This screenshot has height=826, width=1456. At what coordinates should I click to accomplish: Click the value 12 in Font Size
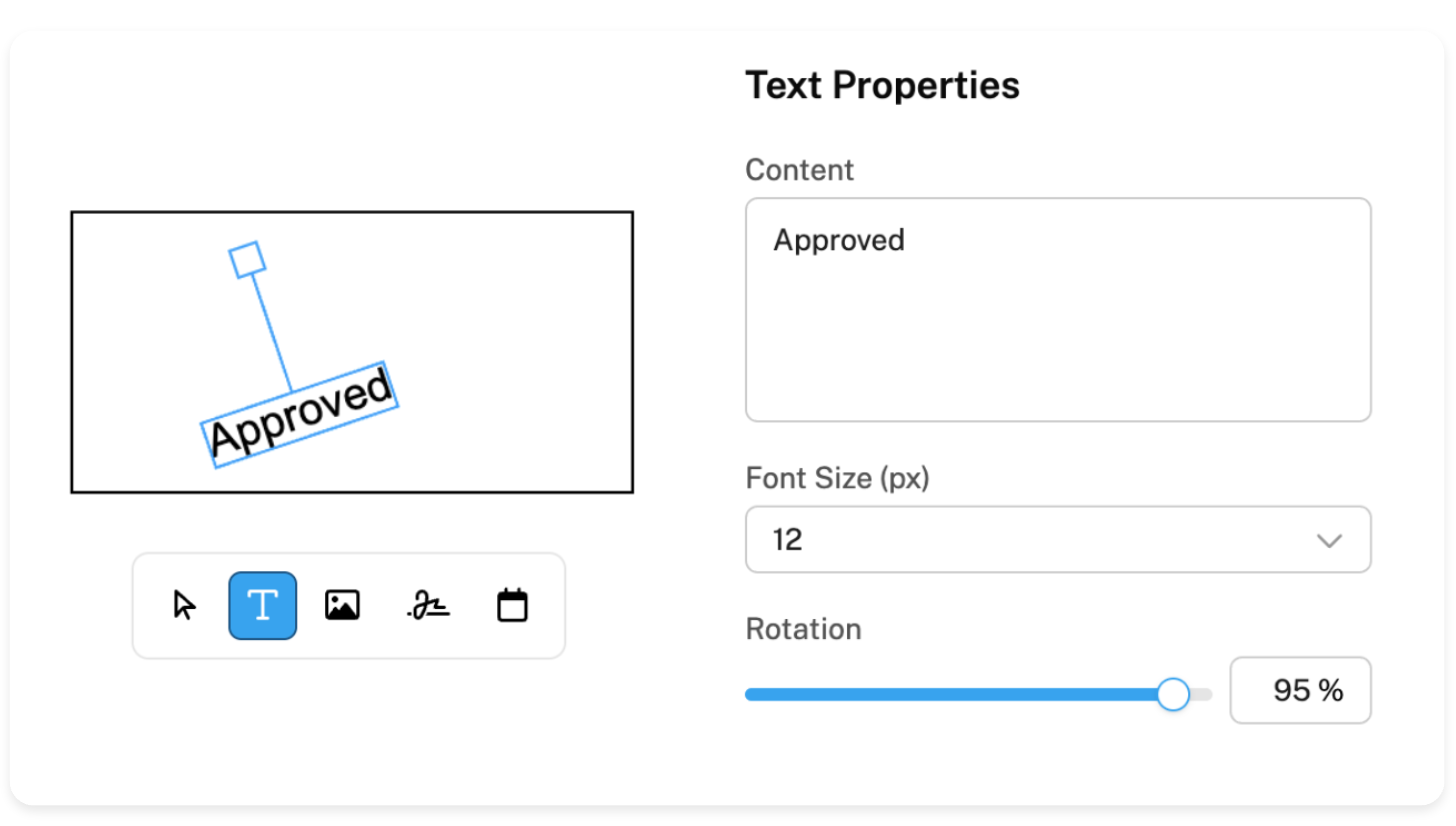[x=788, y=541]
